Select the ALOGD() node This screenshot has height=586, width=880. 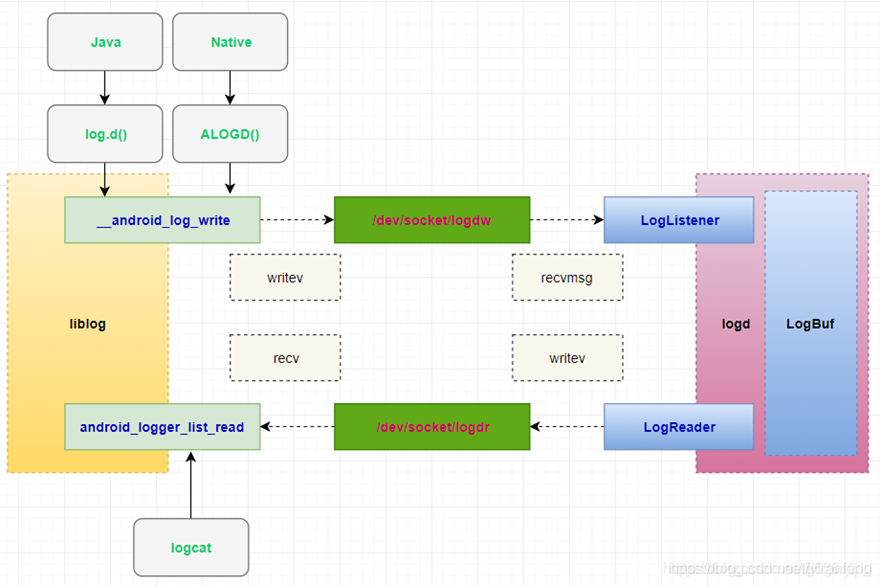pyautogui.click(x=230, y=134)
